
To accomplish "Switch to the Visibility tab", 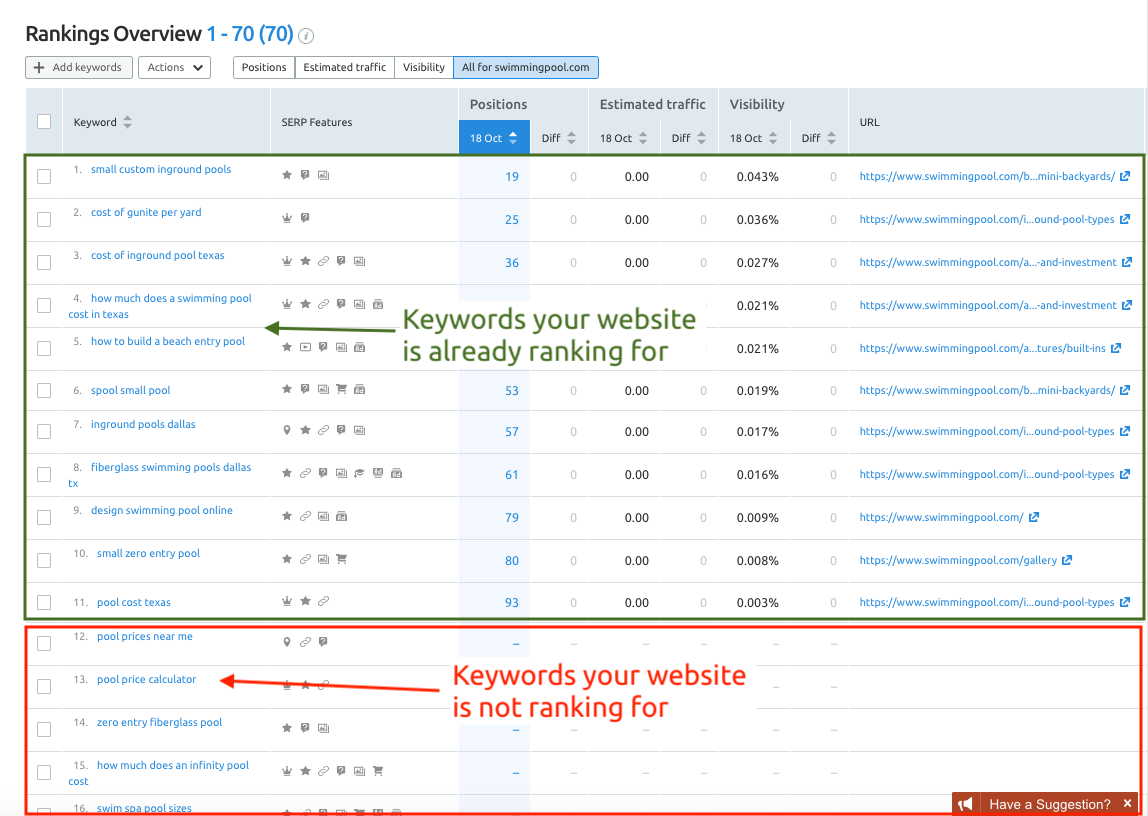I will point(423,67).
